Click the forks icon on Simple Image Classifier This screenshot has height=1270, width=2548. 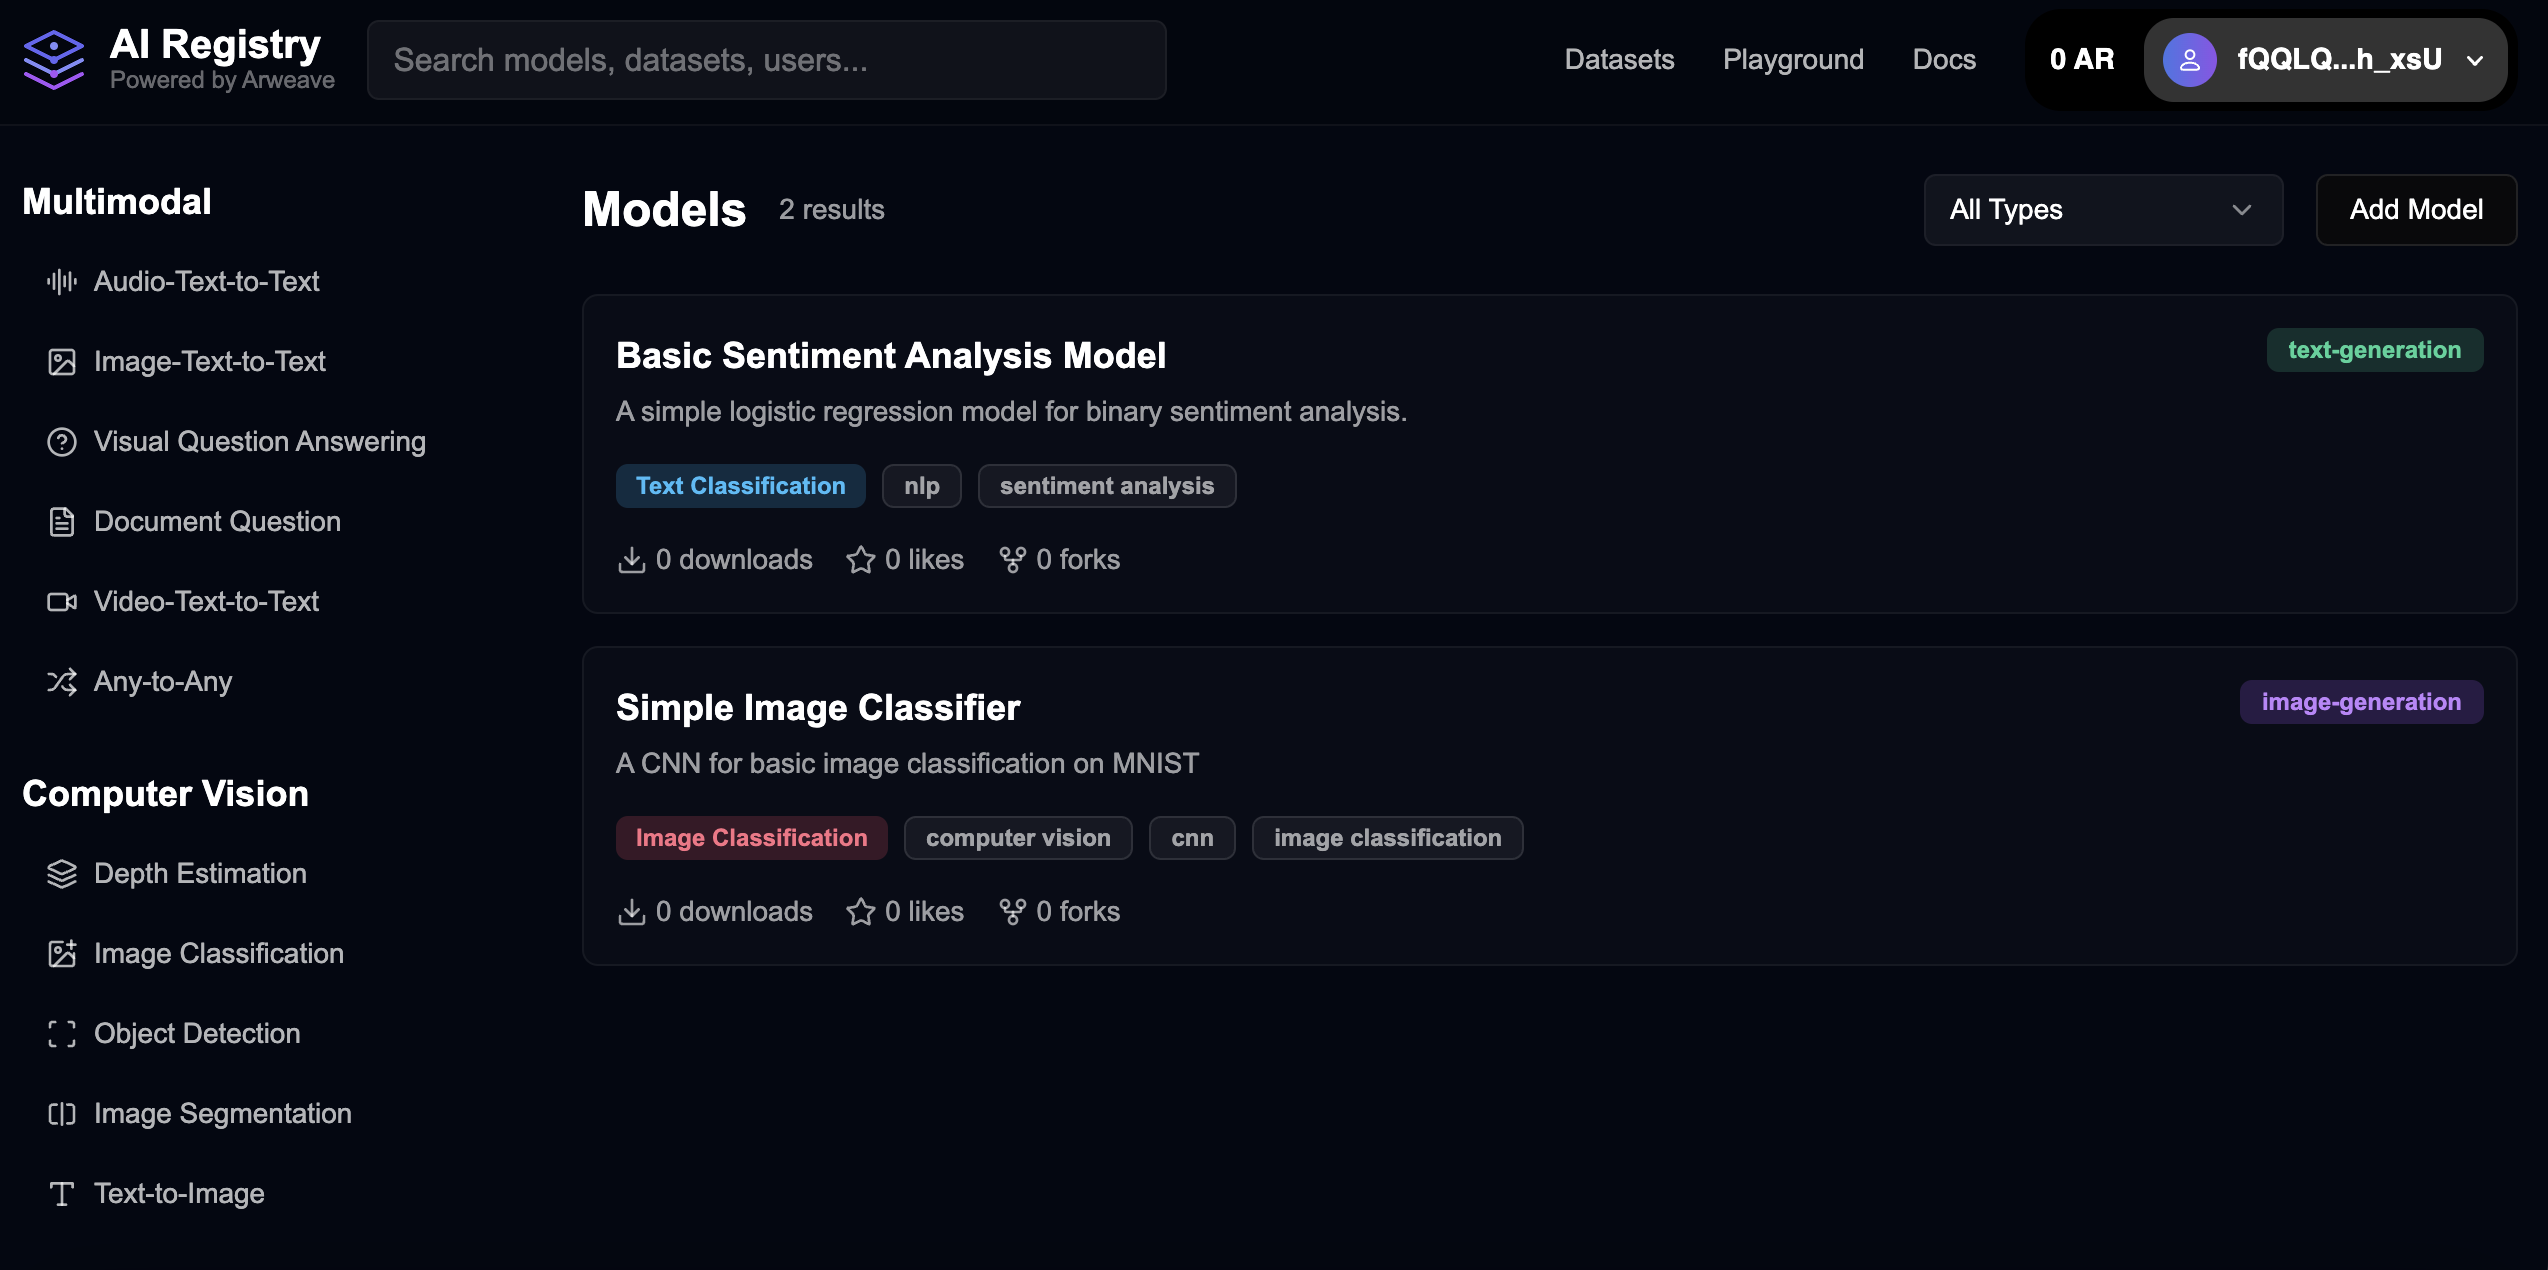(1012, 912)
